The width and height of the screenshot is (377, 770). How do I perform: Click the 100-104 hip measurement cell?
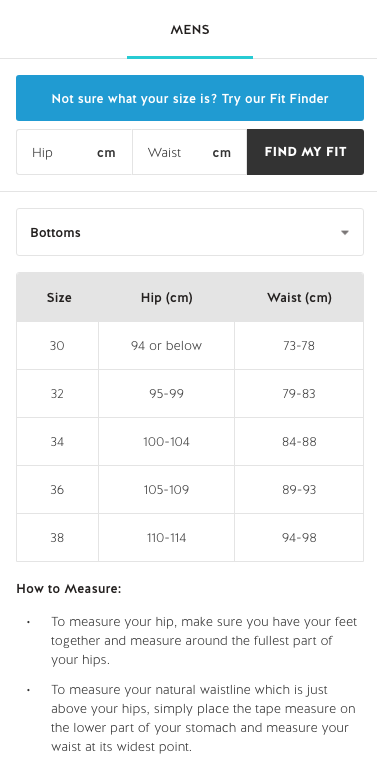pyautogui.click(x=166, y=442)
